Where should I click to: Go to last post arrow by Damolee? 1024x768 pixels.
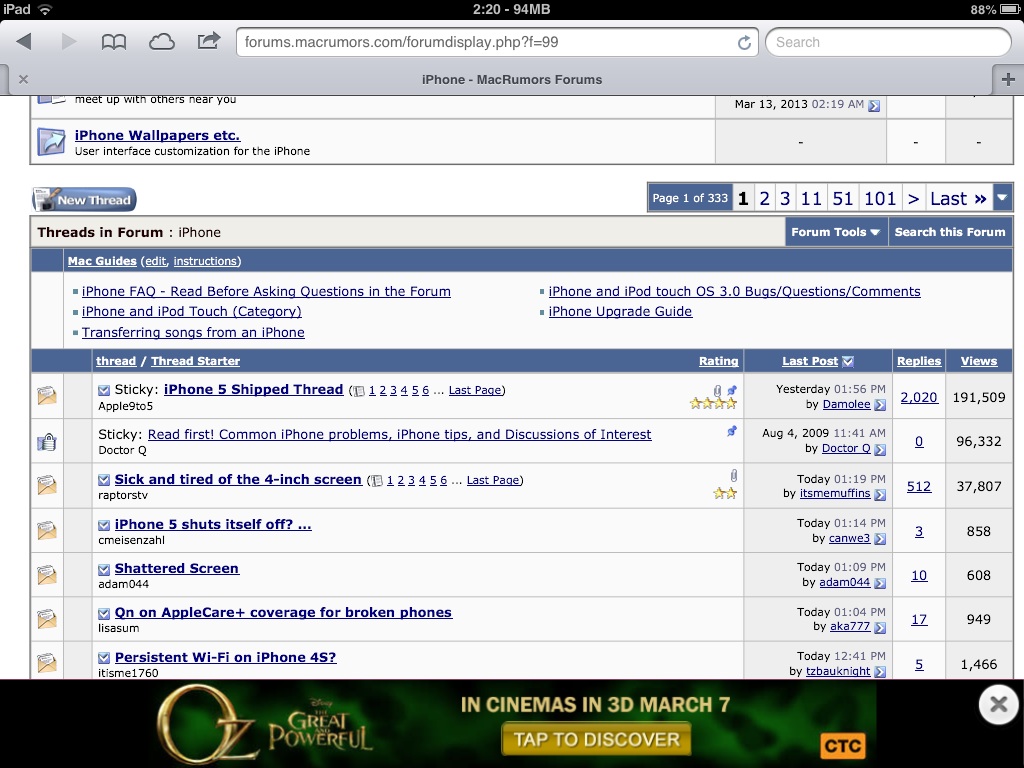880,405
